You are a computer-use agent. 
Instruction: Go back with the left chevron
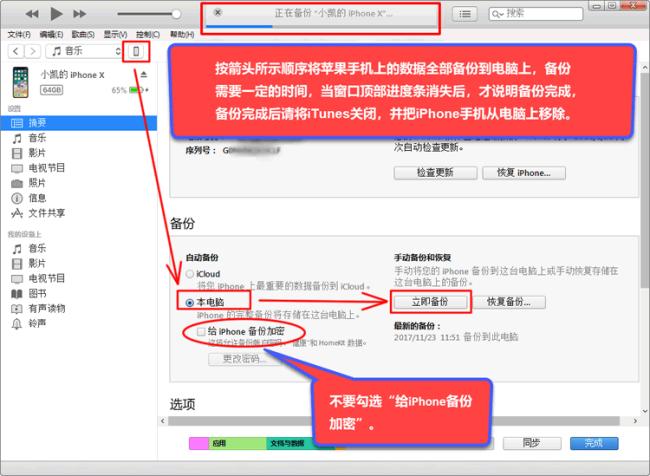point(16,51)
